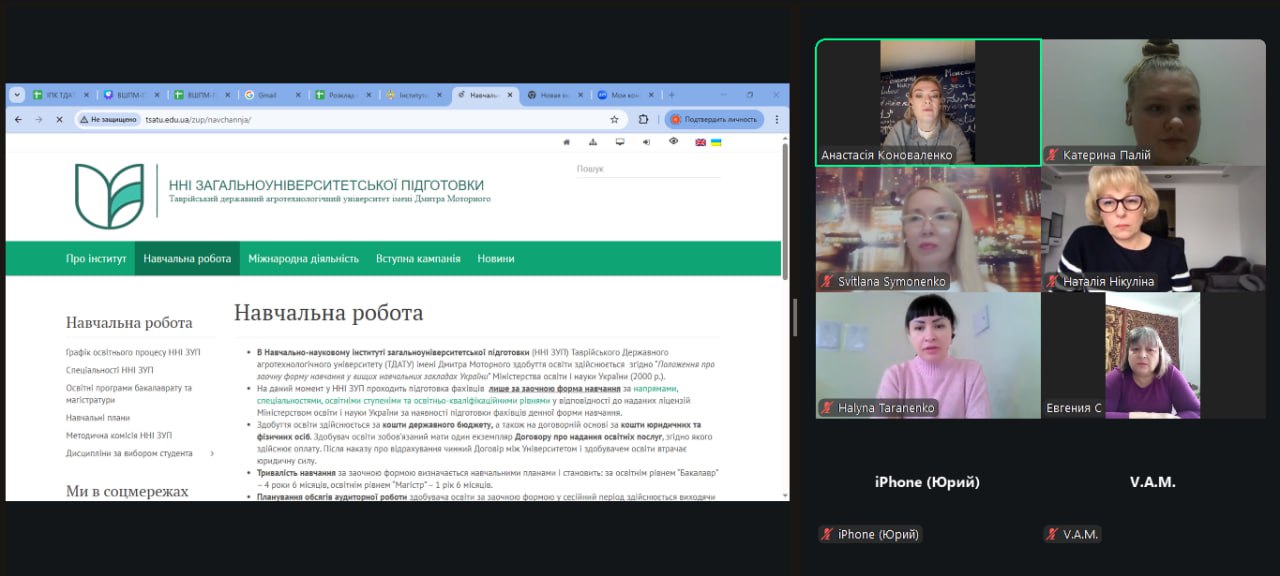Click the home icon in the site header

point(567,142)
